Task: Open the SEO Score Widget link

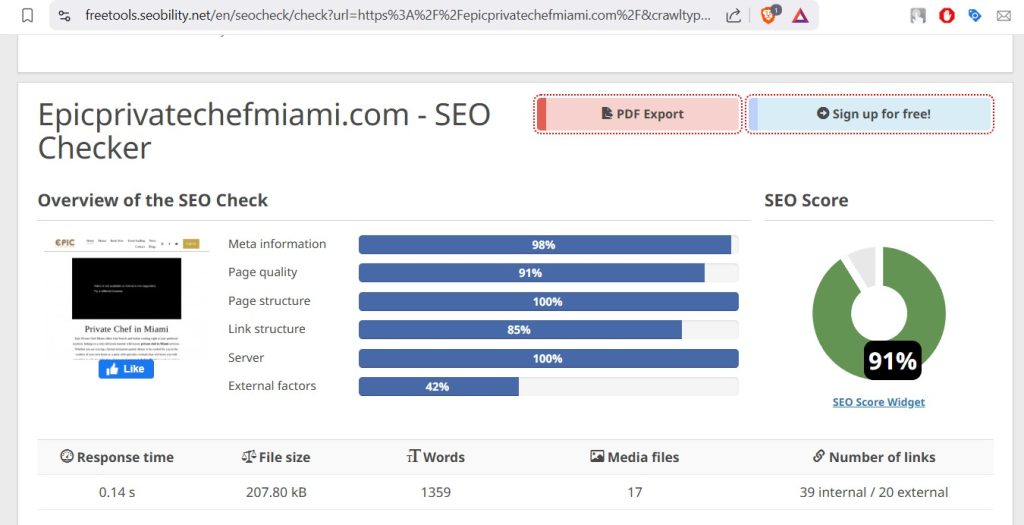Action: coord(878,402)
